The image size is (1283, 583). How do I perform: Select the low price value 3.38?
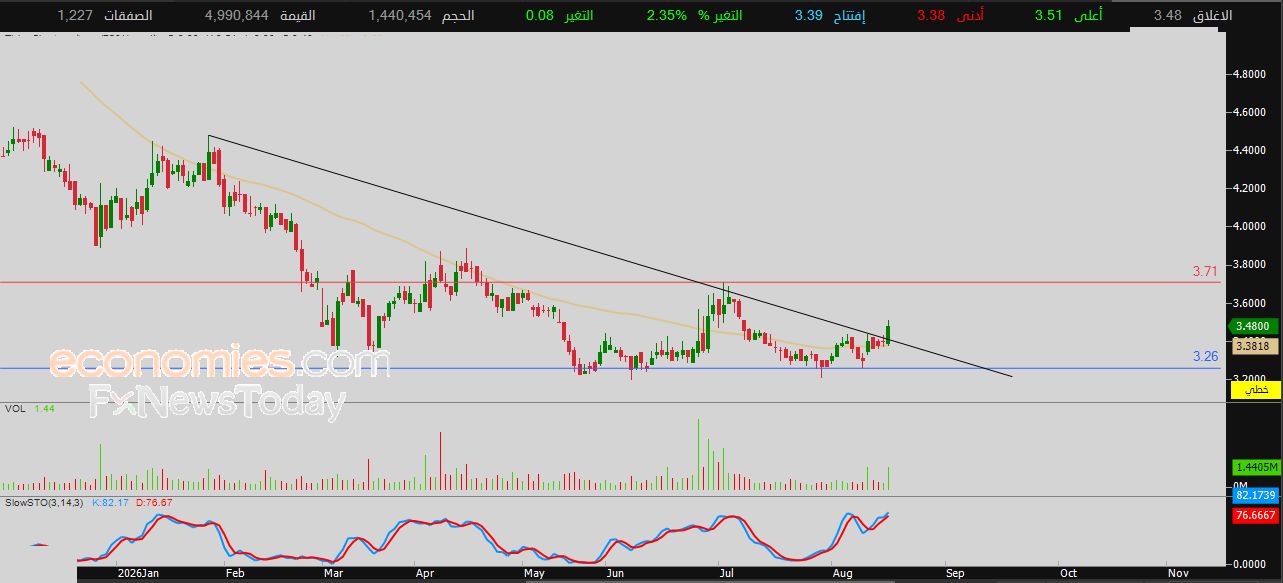pyautogui.click(x=932, y=15)
